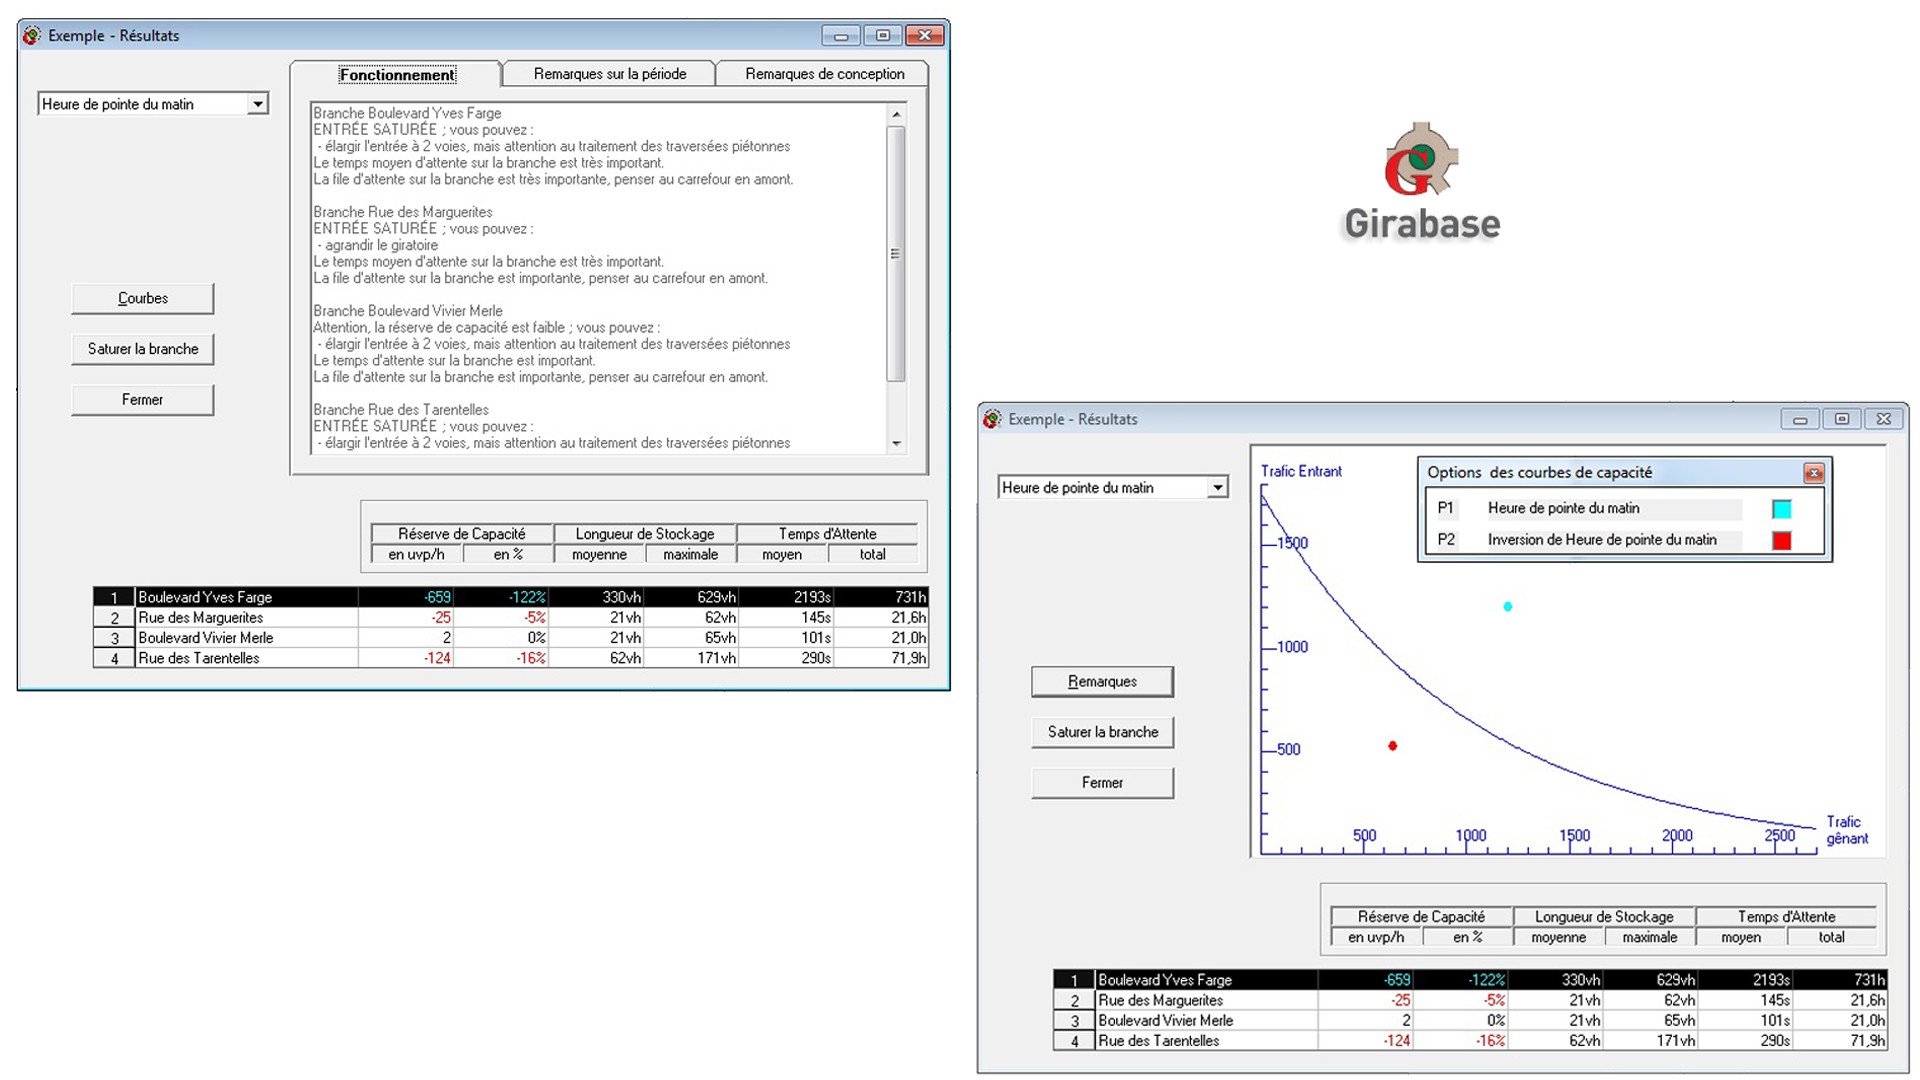1920x1080 pixels.
Task: Open period dropdown in right window
Action: point(1217,488)
